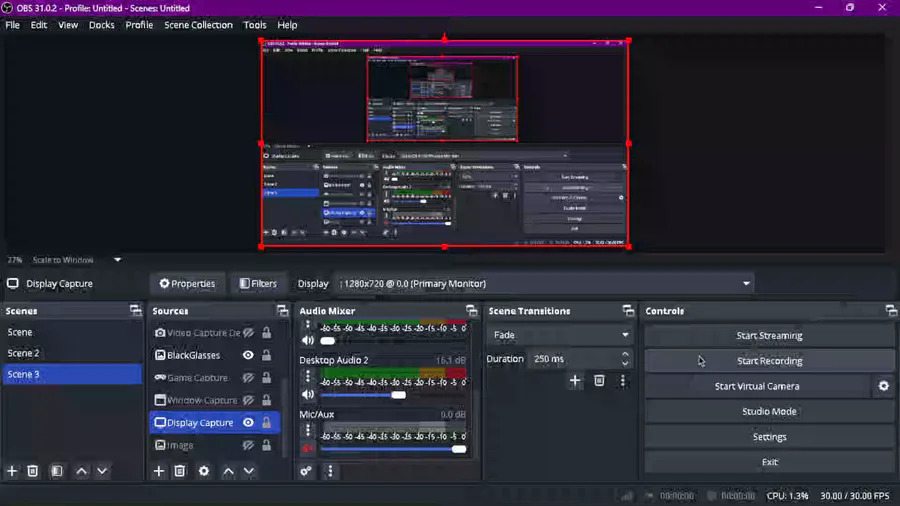Open the Edit menu
Viewport: 900px width, 506px height.
click(39, 25)
